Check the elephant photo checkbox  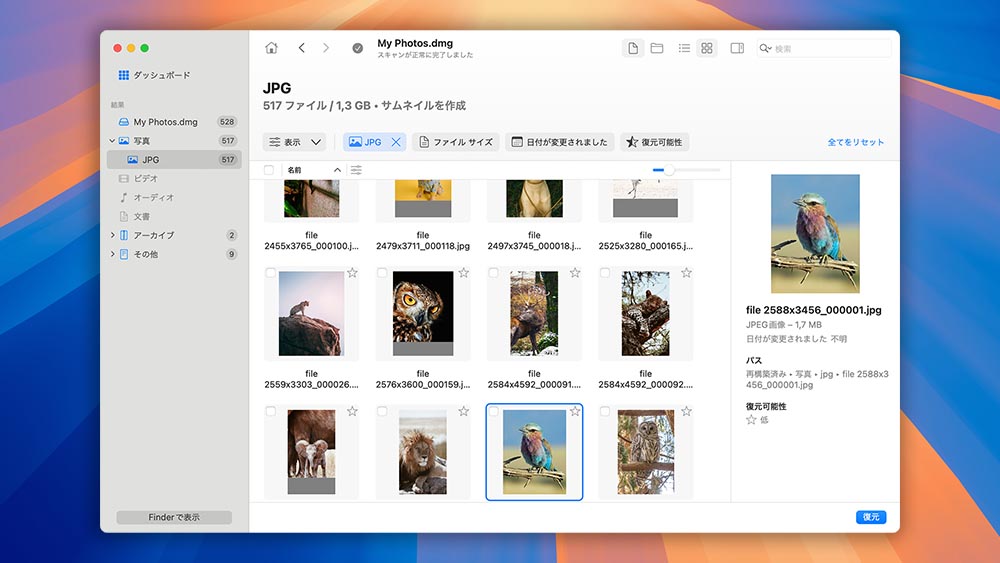coord(270,411)
